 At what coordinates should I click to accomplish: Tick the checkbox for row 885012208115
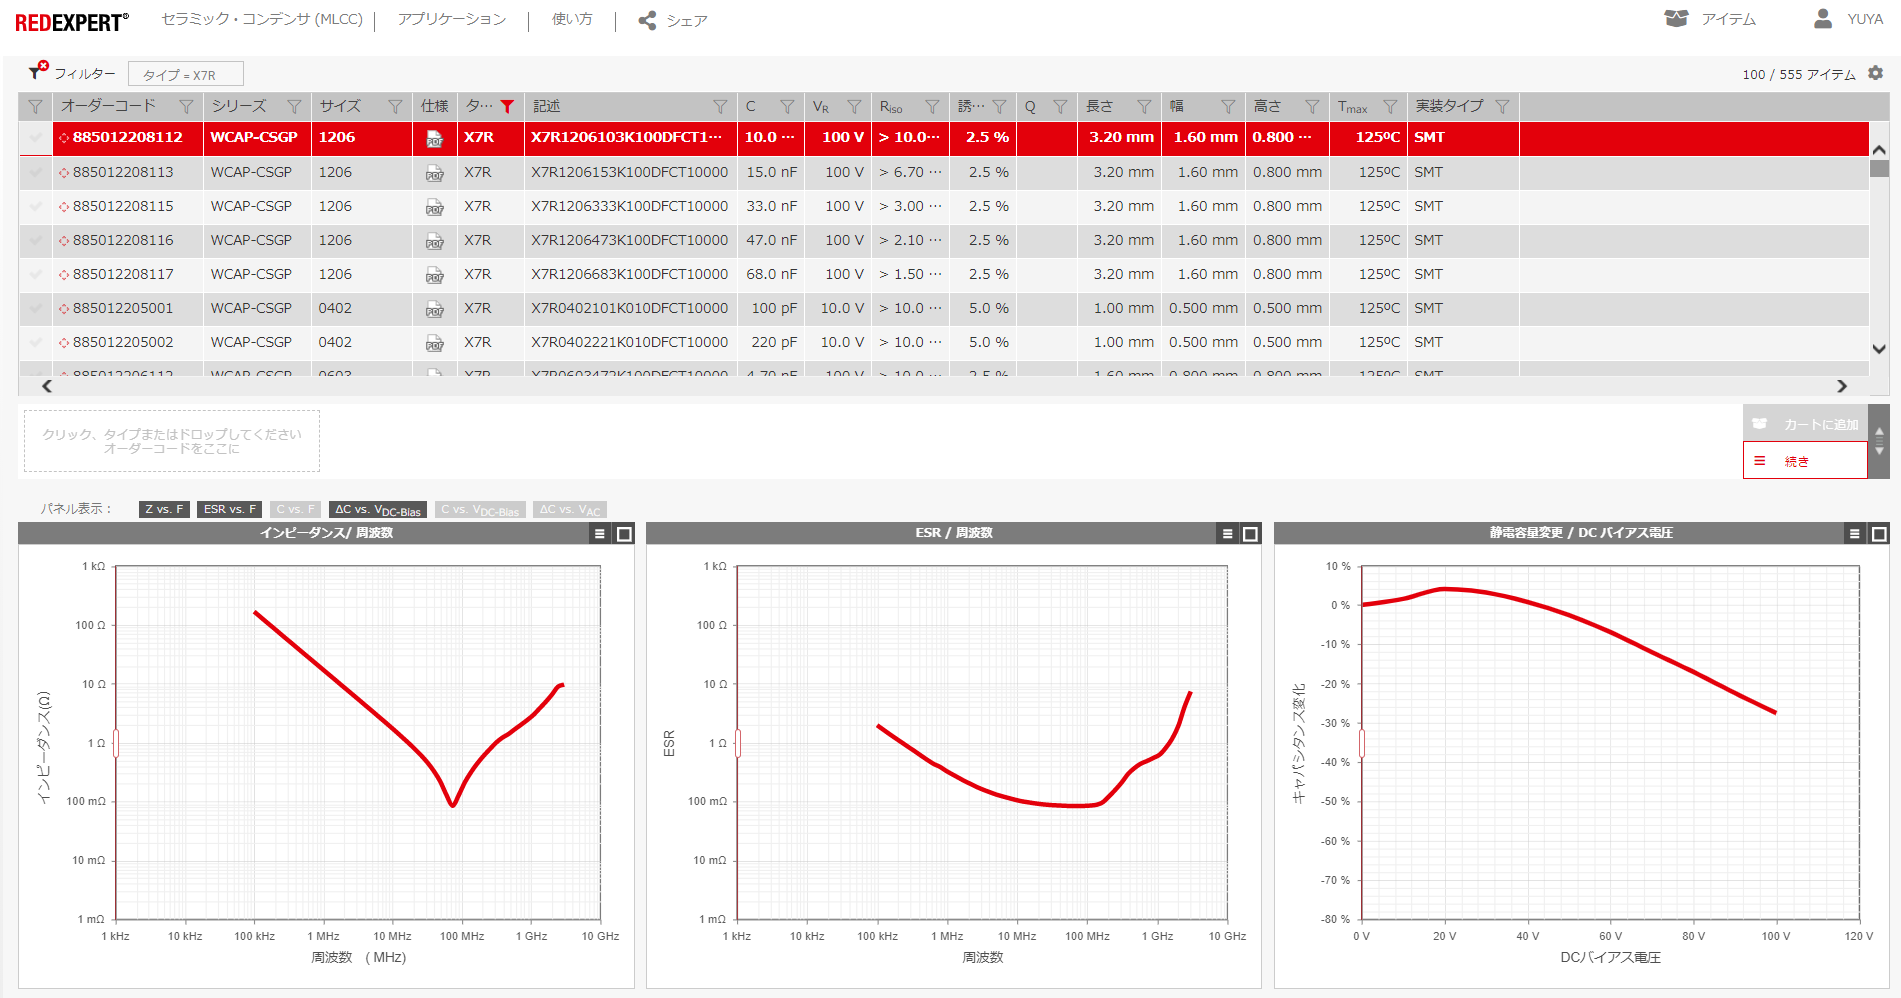point(36,206)
